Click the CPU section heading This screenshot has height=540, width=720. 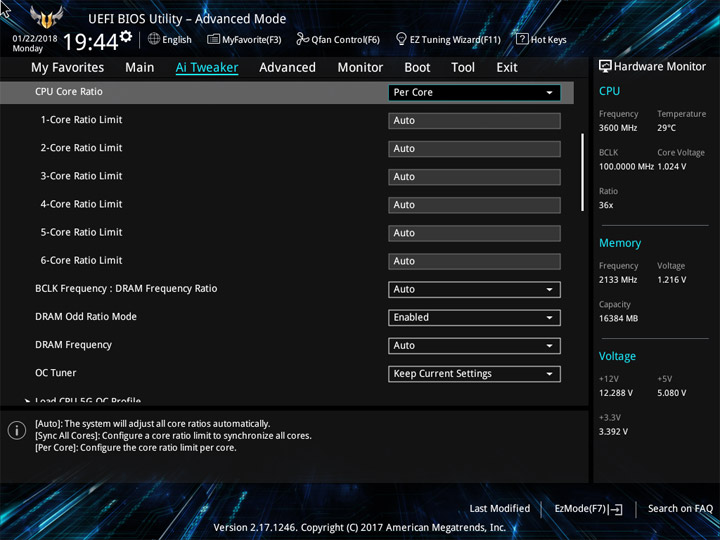(609, 91)
